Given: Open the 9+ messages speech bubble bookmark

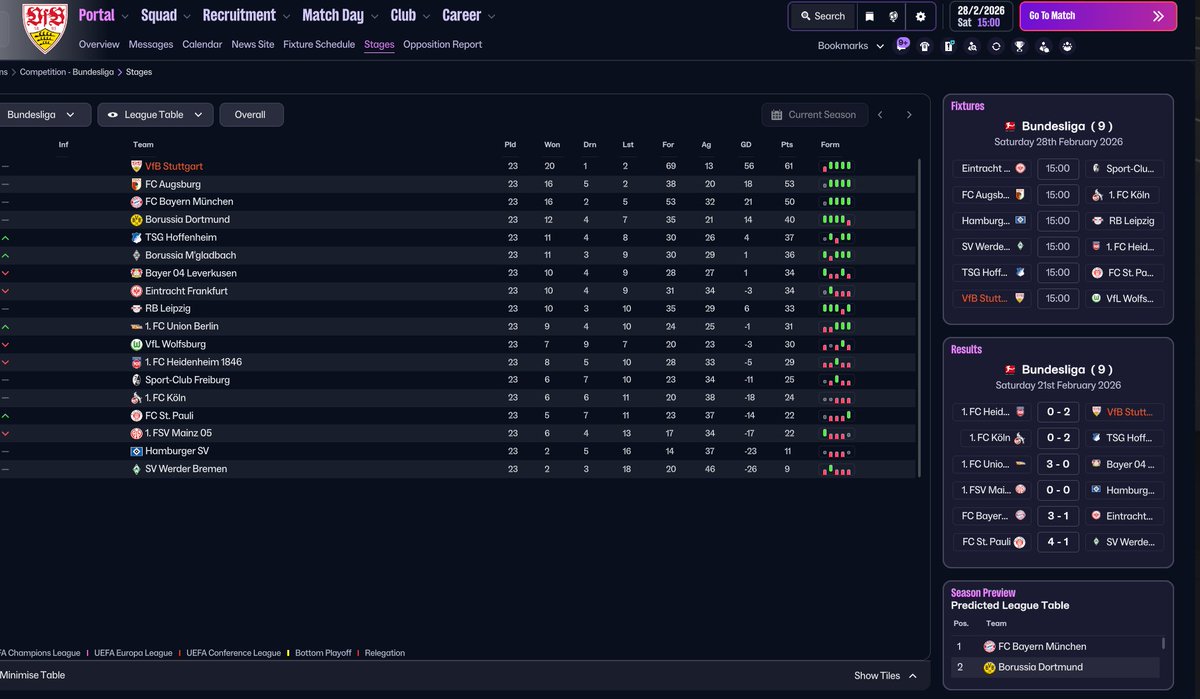Looking at the screenshot, I should pyautogui.click(x=902, y=45).
